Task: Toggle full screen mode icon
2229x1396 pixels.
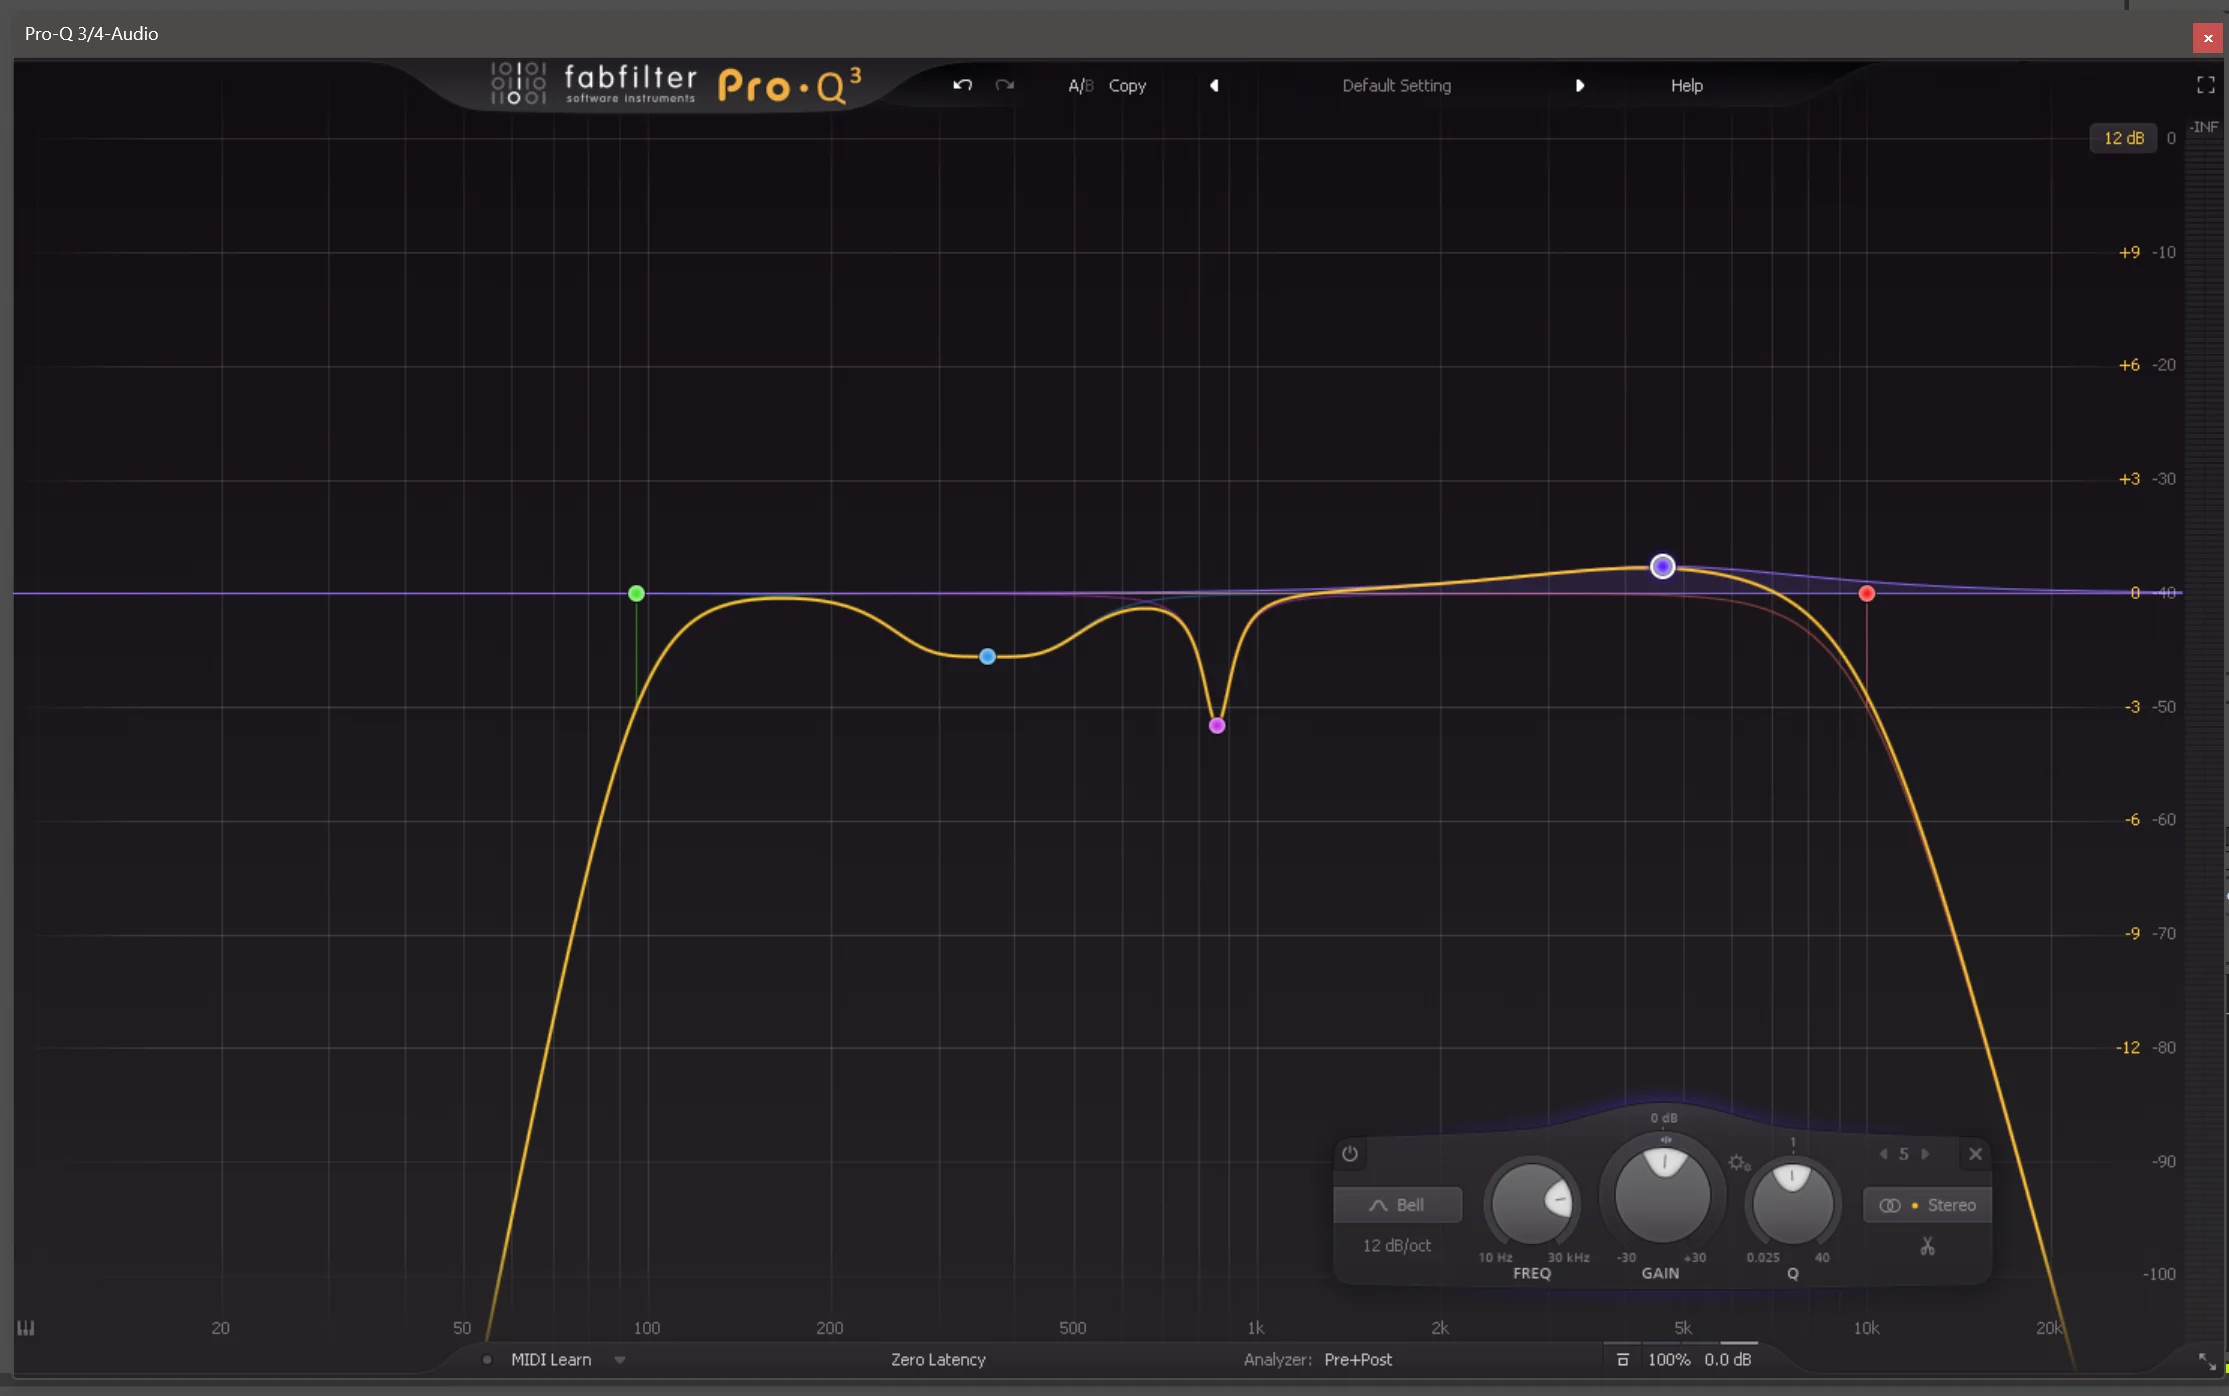Action: point(2205,85)
